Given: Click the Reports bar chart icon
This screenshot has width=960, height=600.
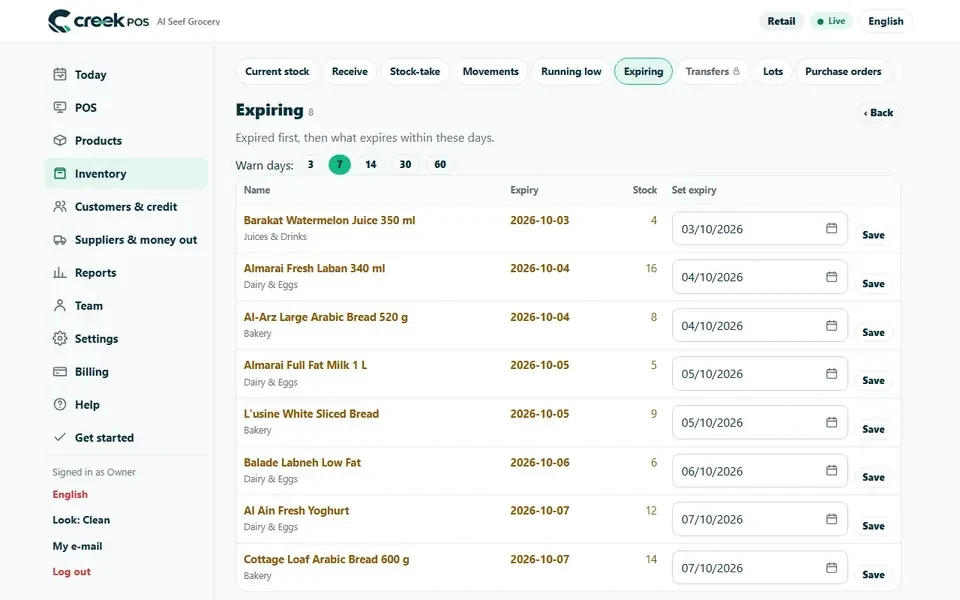Looking at the screenshot, I should tap(60, 272).
